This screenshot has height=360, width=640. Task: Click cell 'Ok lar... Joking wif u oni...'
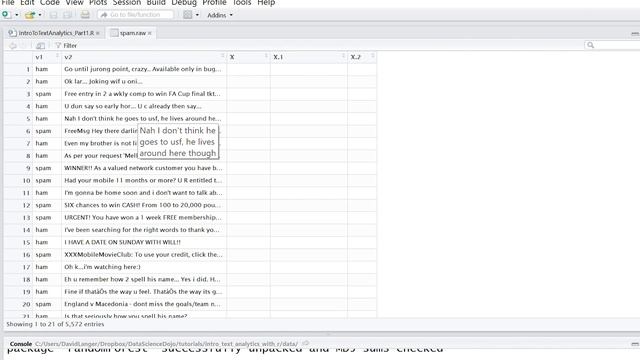point(144,81)
